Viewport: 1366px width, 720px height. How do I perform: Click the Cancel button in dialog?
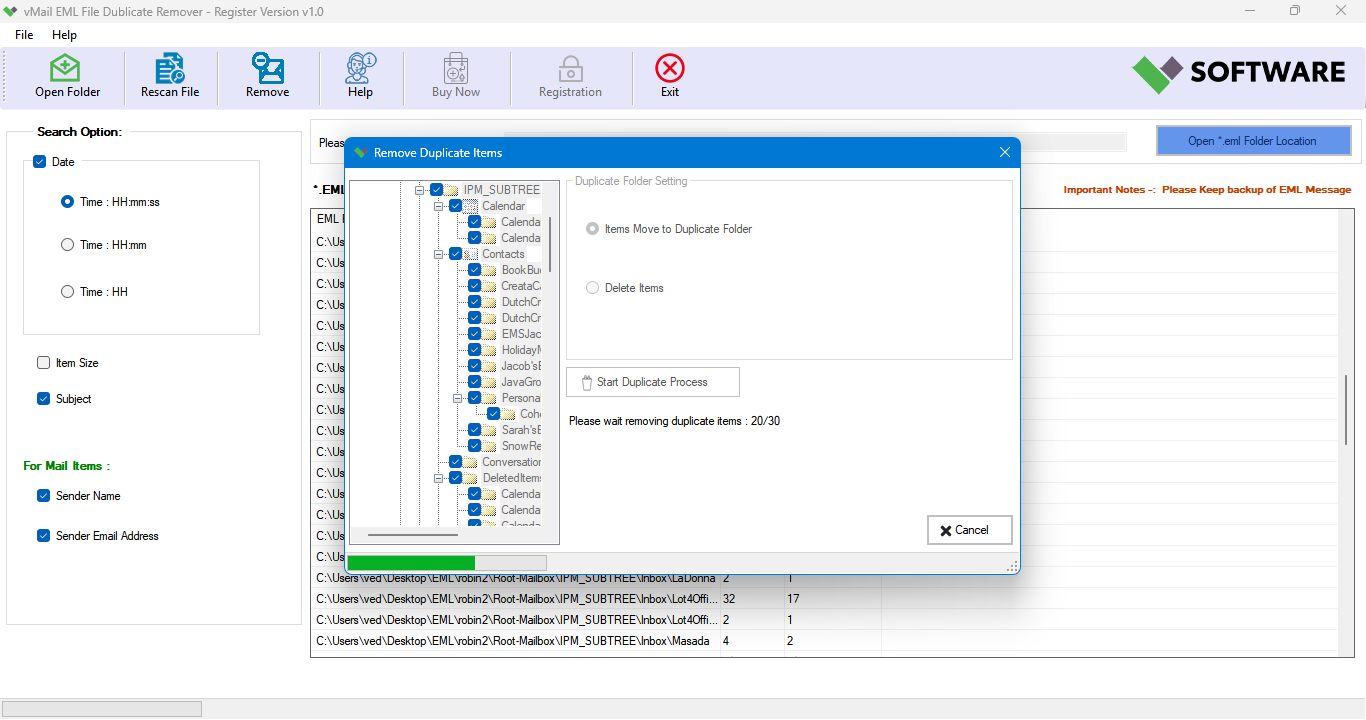click(970, 530)
